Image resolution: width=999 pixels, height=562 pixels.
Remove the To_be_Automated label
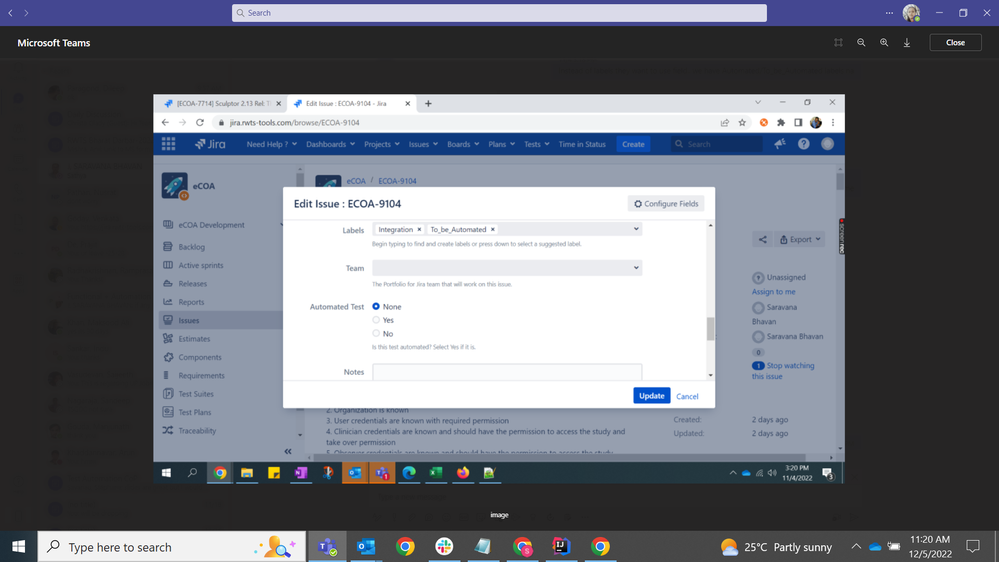pos(492,229)
